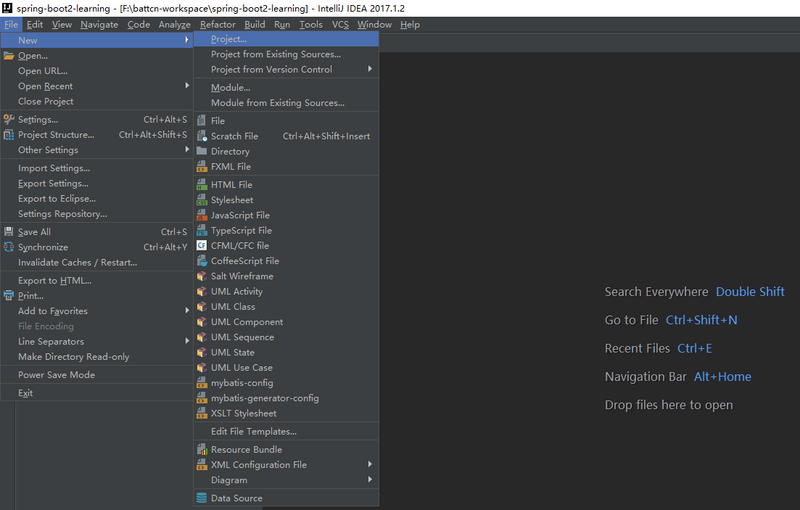The height and width of the screenshot is (510, 800).
Task: Click the Resource Bundle icon
Action: (202, 449)
